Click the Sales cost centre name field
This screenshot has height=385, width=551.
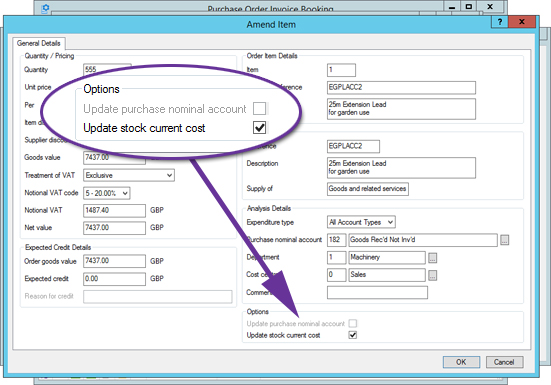(387, 275)
